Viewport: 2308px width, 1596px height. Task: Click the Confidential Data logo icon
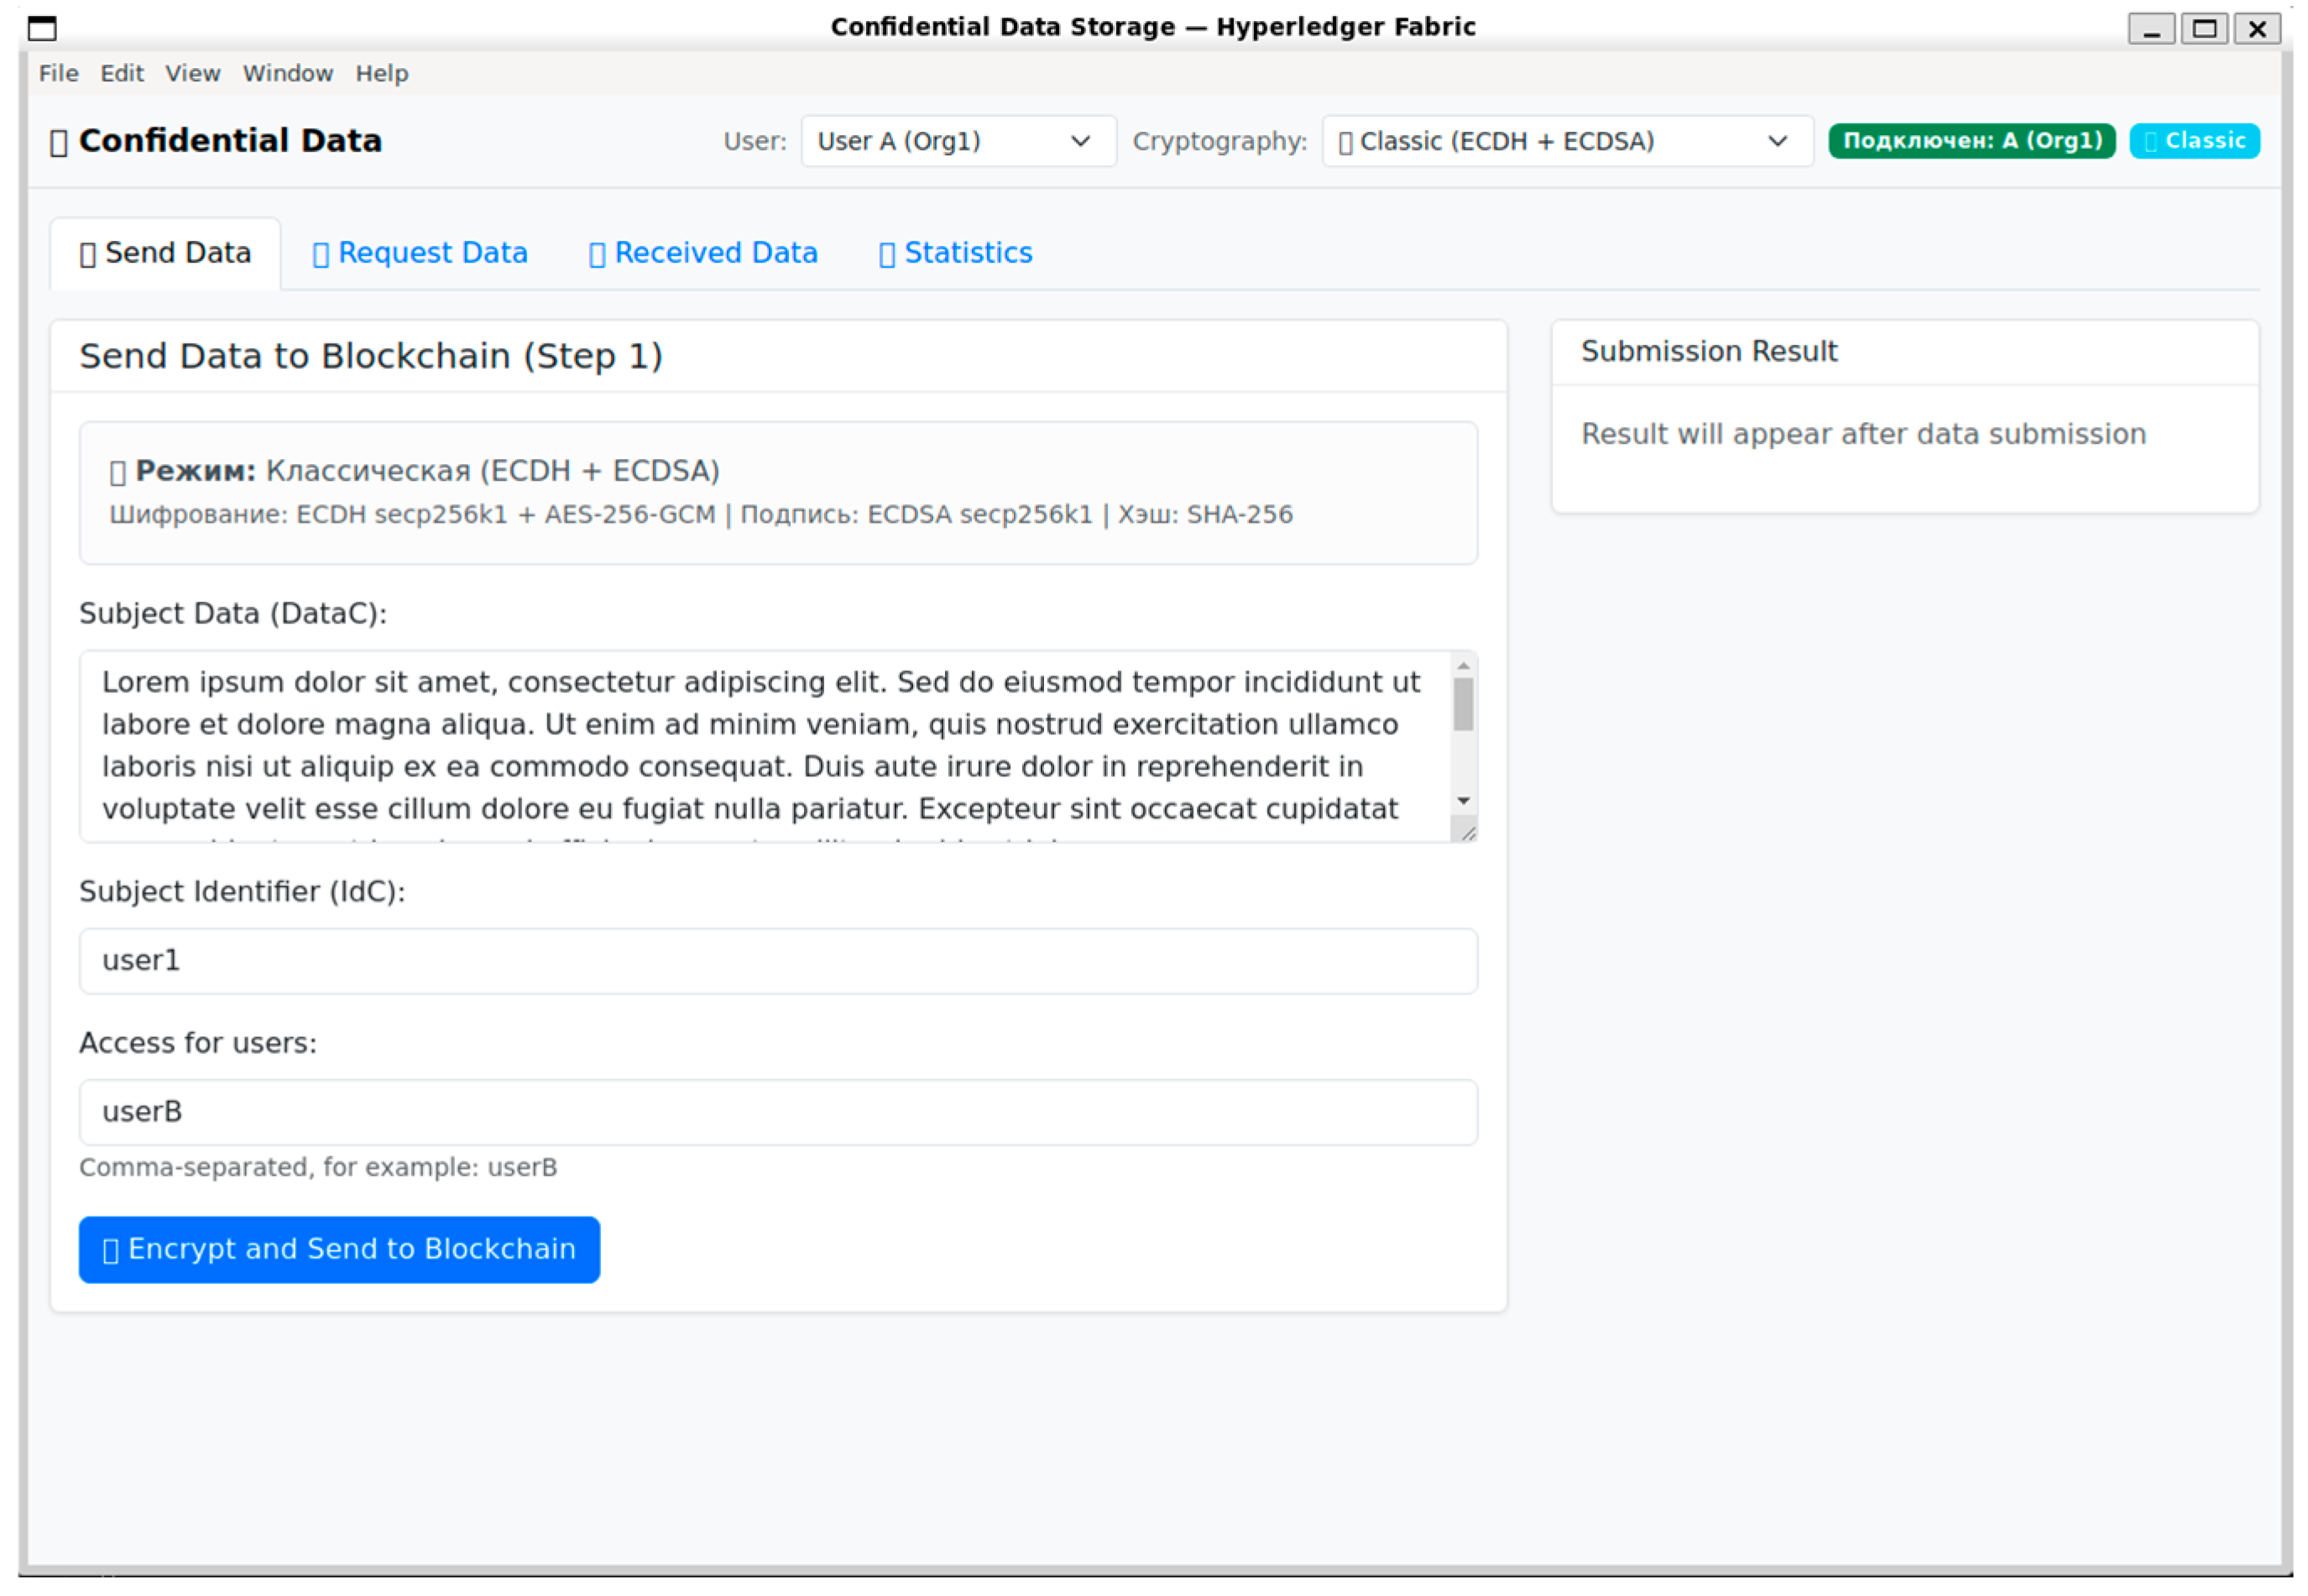(x=59, y=143)
